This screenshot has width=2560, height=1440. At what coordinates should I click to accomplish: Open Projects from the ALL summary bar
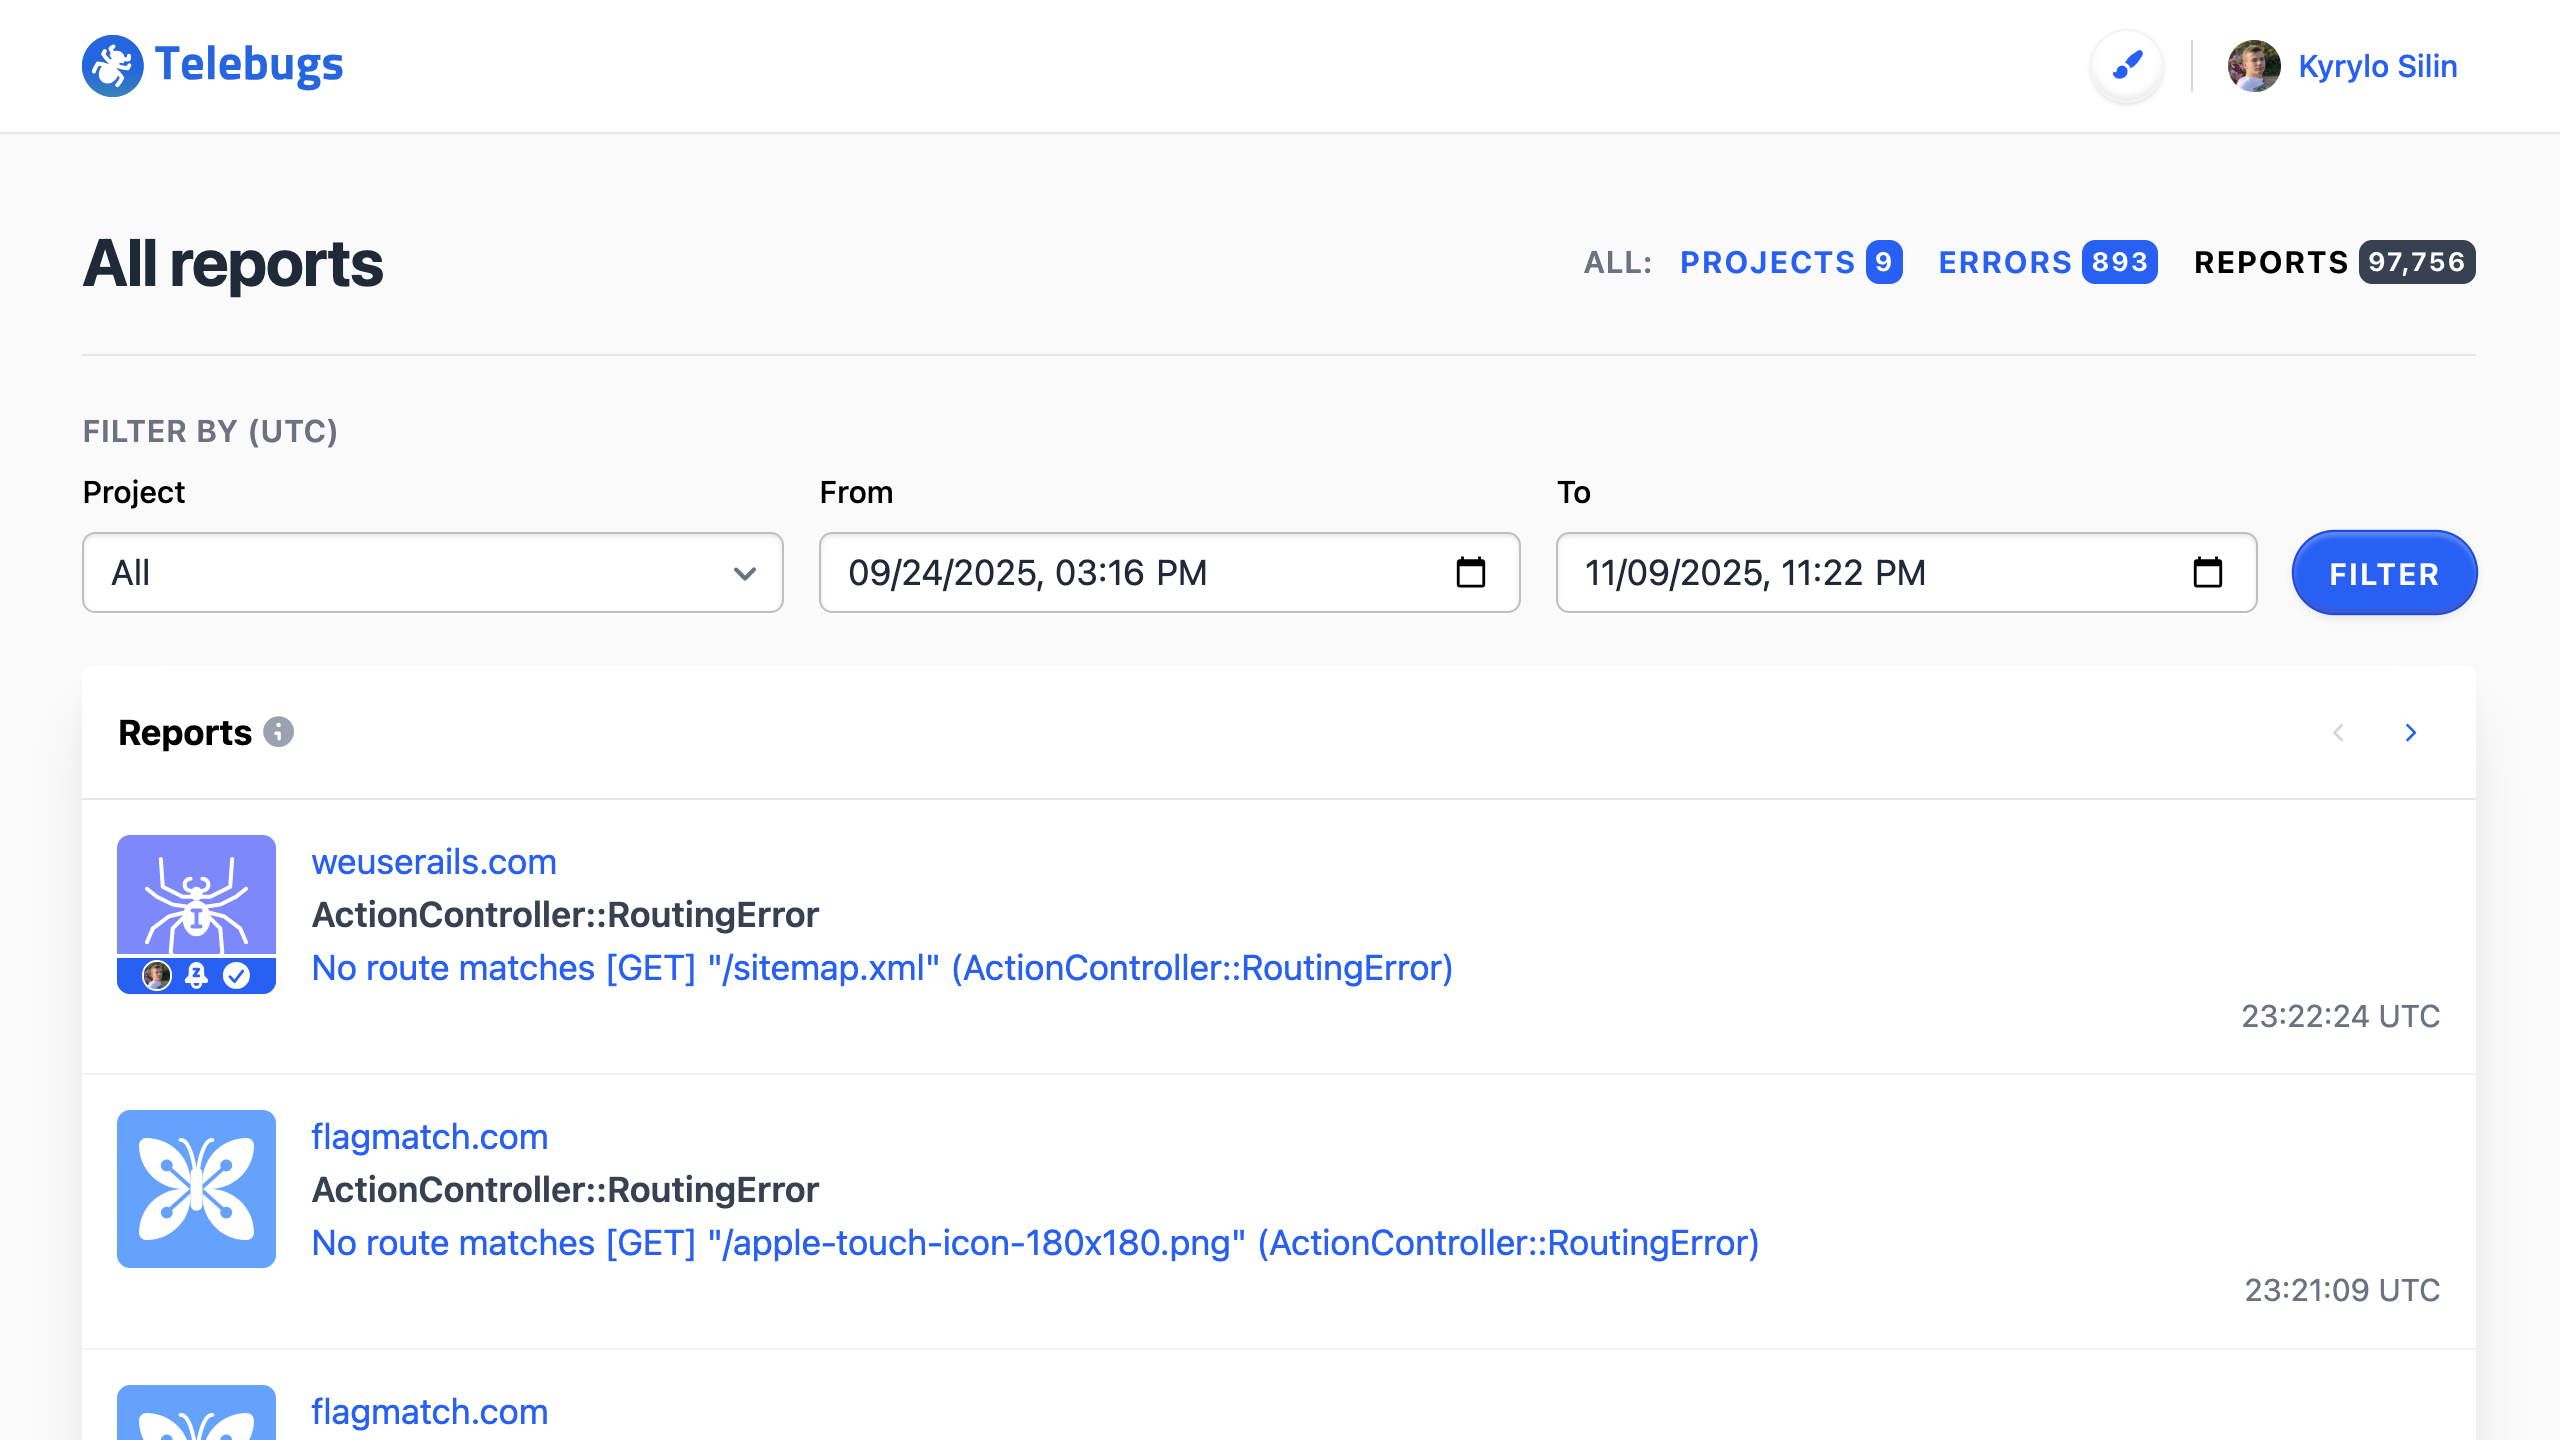pos(1768,262)
